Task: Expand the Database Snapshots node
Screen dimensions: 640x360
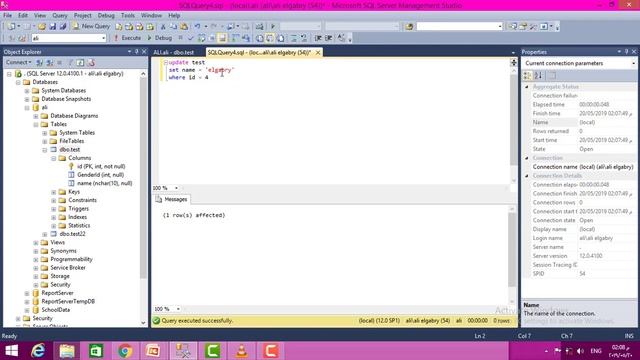Action: click(x=27, y=99)
